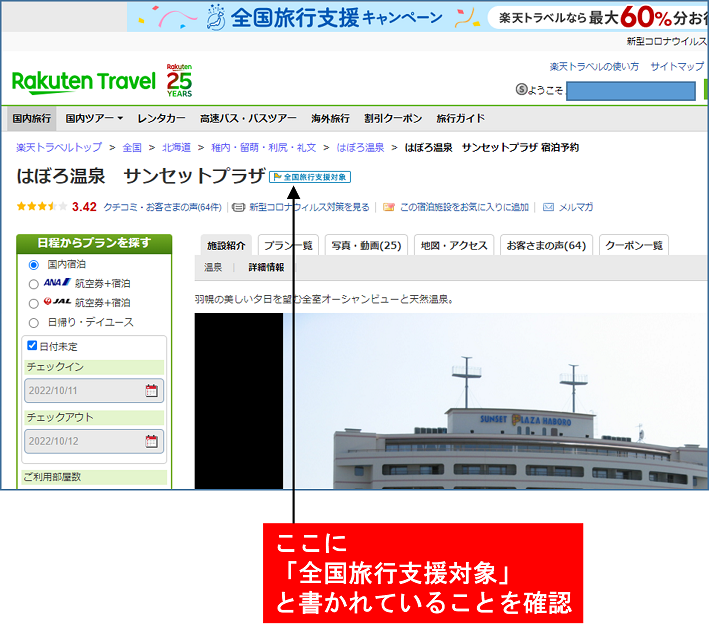Click この宿泊施設をお気に入りに追加 link

coord(464,207)
